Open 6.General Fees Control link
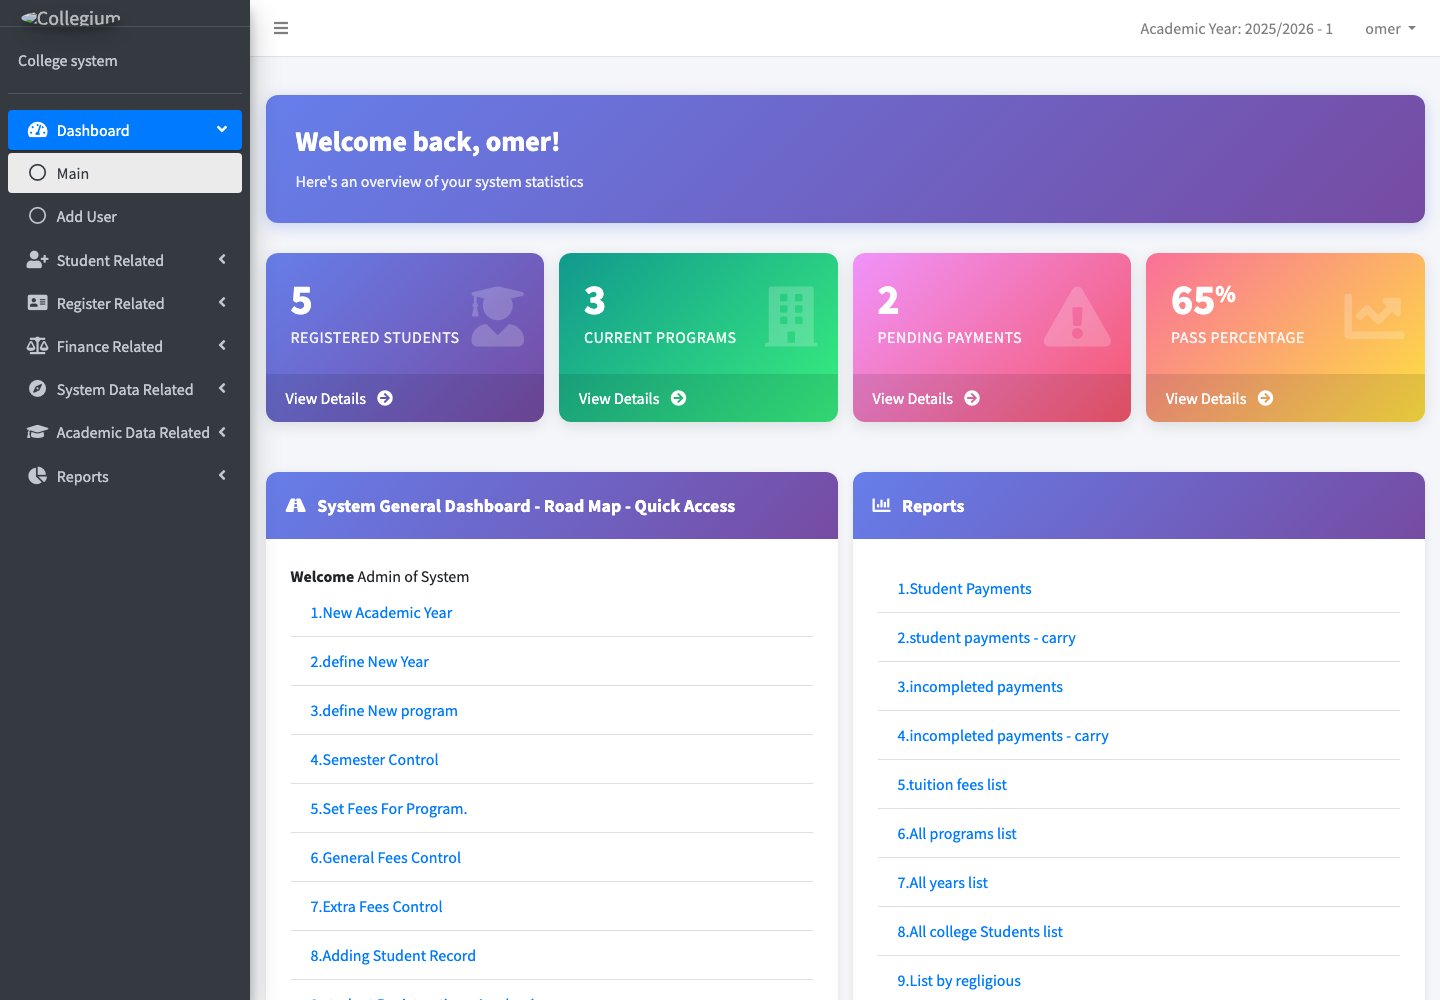Screen dimensions: 1440x1000 coord(385,857)
